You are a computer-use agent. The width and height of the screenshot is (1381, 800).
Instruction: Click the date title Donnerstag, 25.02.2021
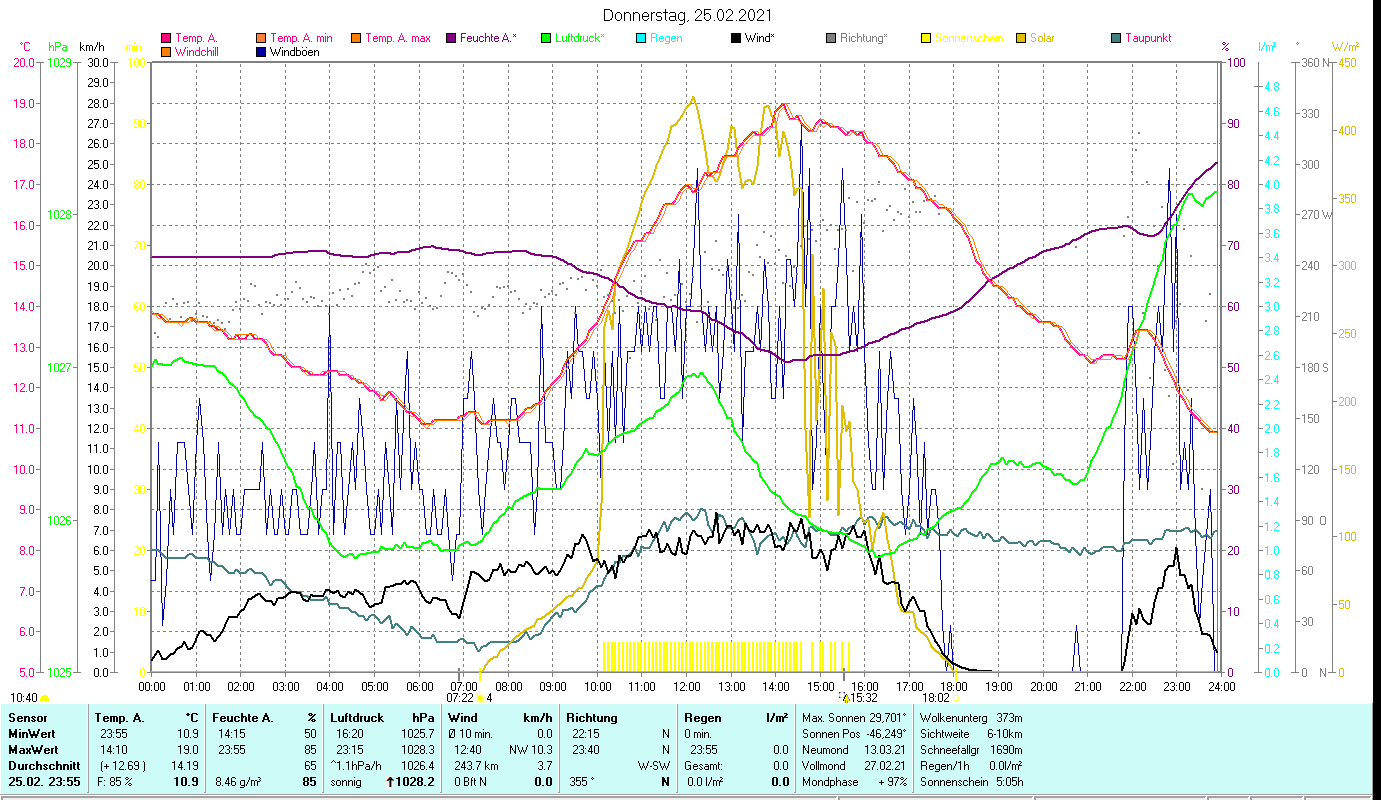point(689,16)
